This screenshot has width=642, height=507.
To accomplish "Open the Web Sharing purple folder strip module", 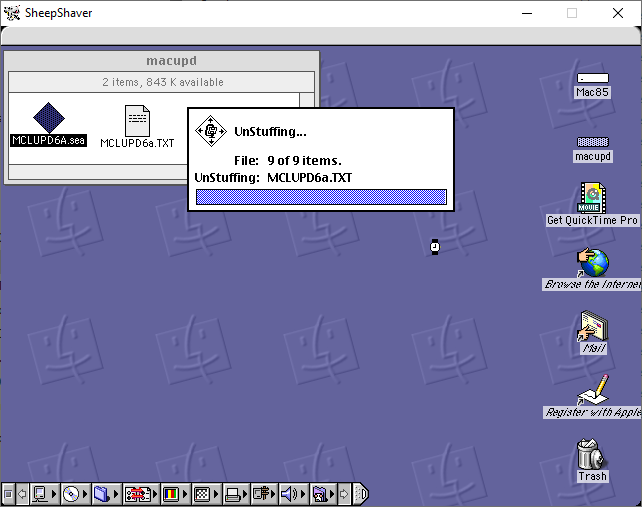I will click(x=323, y=494).
